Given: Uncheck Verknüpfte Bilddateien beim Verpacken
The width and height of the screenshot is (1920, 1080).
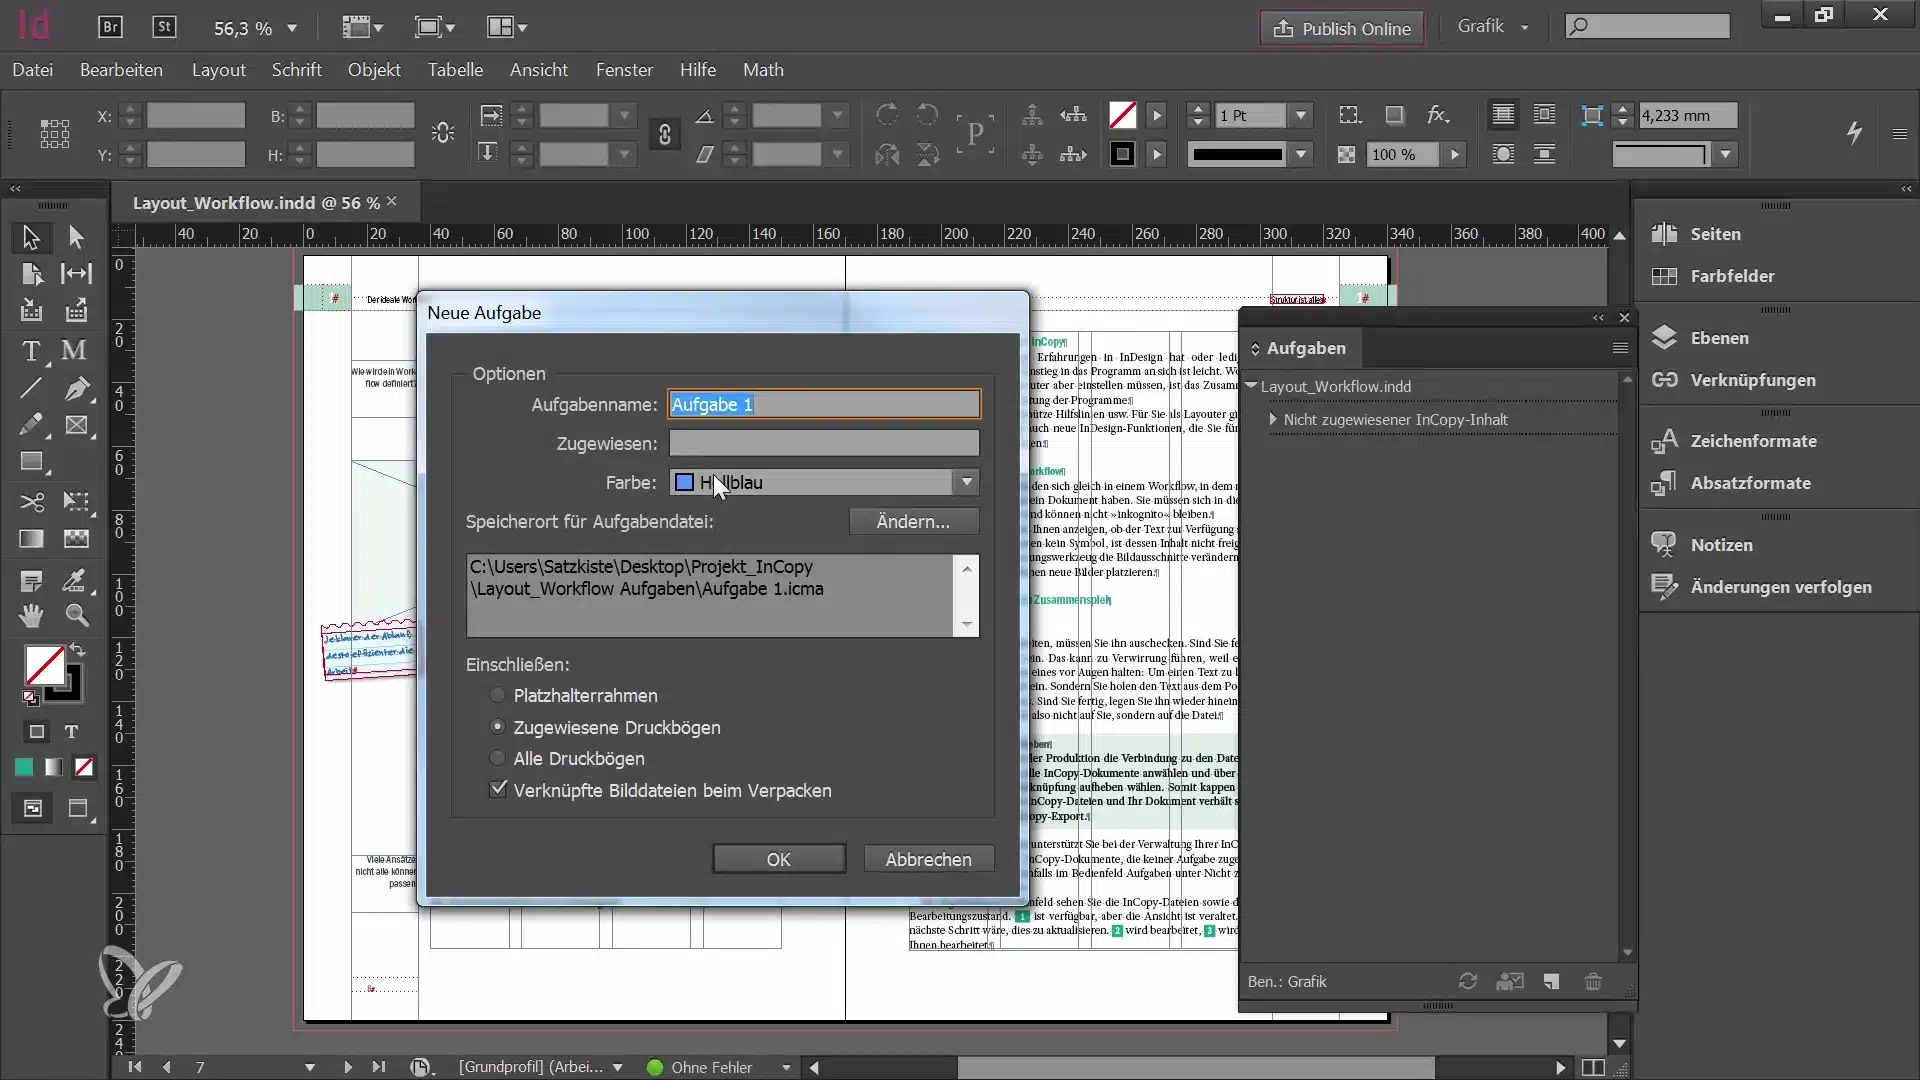Looking at the screenshot, I should (x=498, y=789).
